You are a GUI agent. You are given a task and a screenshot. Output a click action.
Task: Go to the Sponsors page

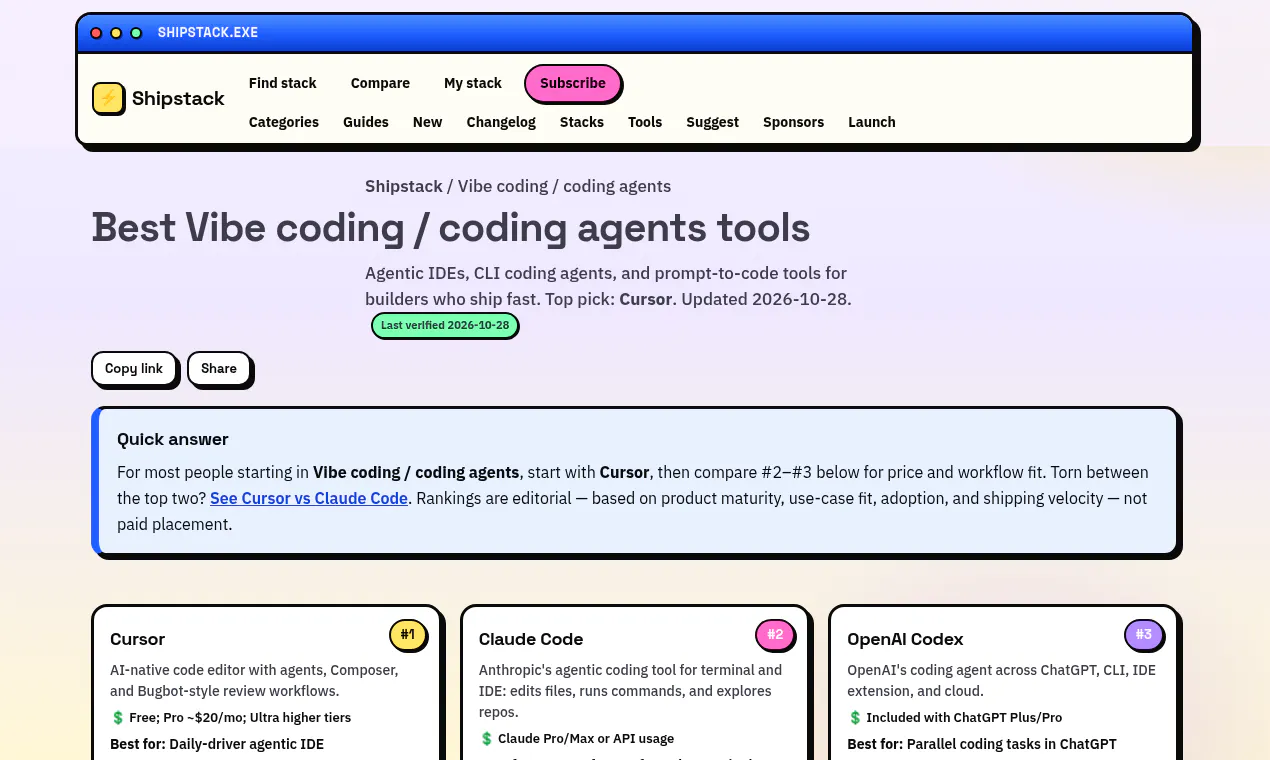pos(794,122)
